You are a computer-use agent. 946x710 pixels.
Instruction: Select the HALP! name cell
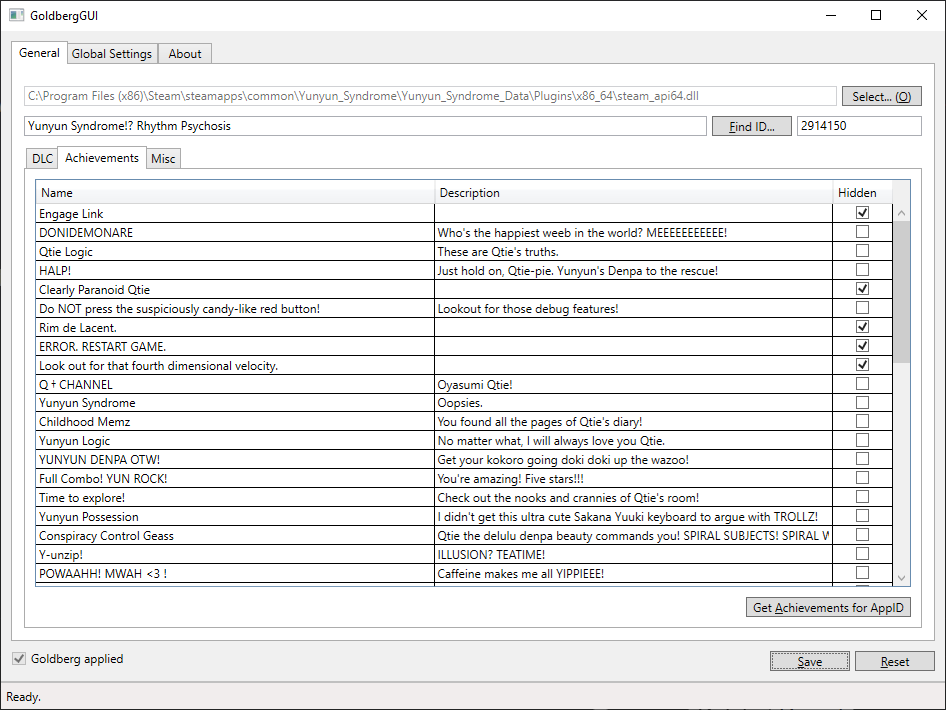point(235,270)
